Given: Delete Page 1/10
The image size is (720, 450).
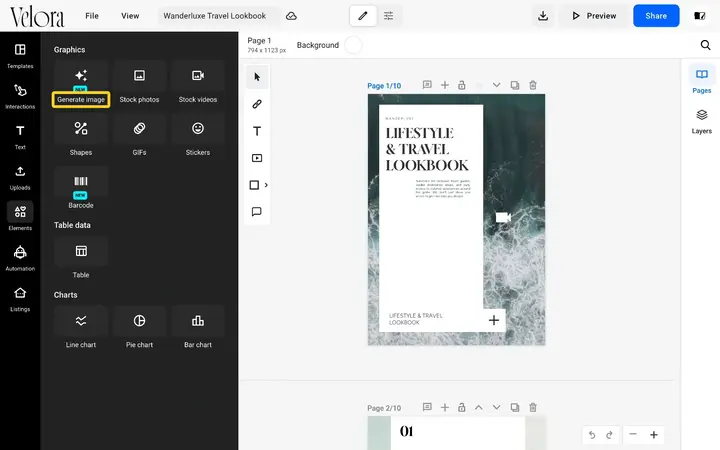Looking at the screenshot, I should coord(533,85).
